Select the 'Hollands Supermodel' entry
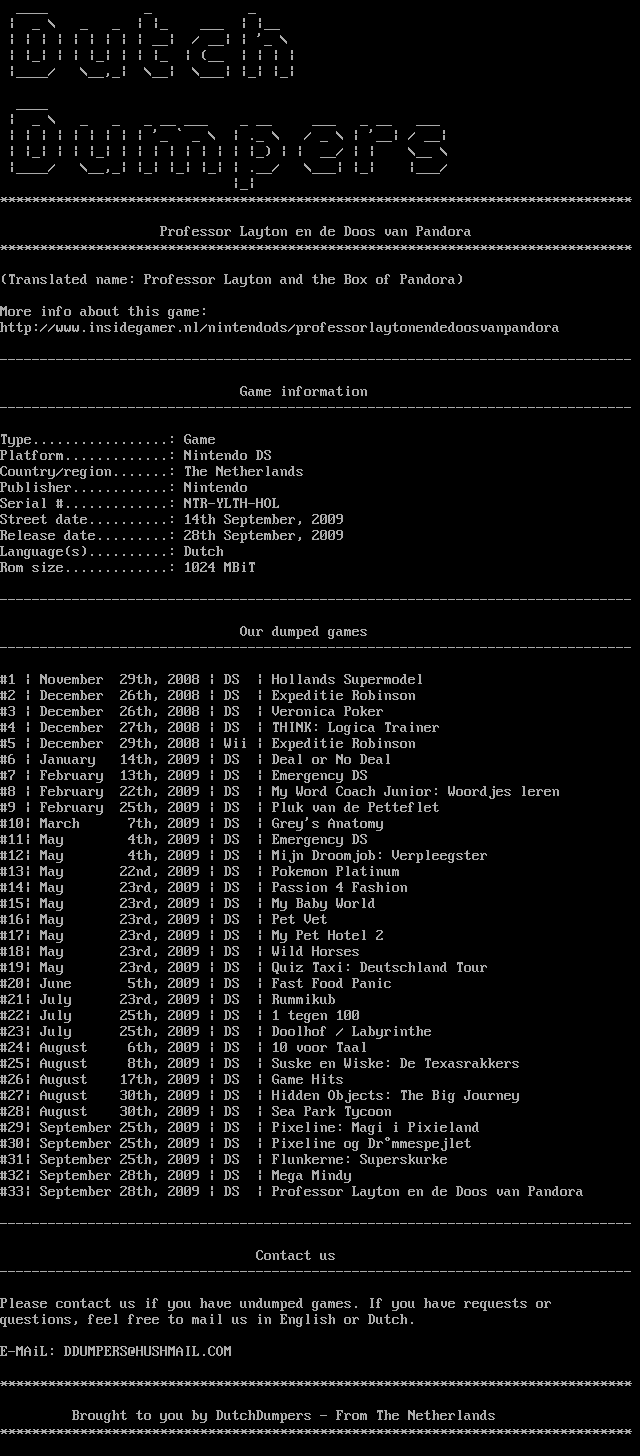 click(347, 680)
